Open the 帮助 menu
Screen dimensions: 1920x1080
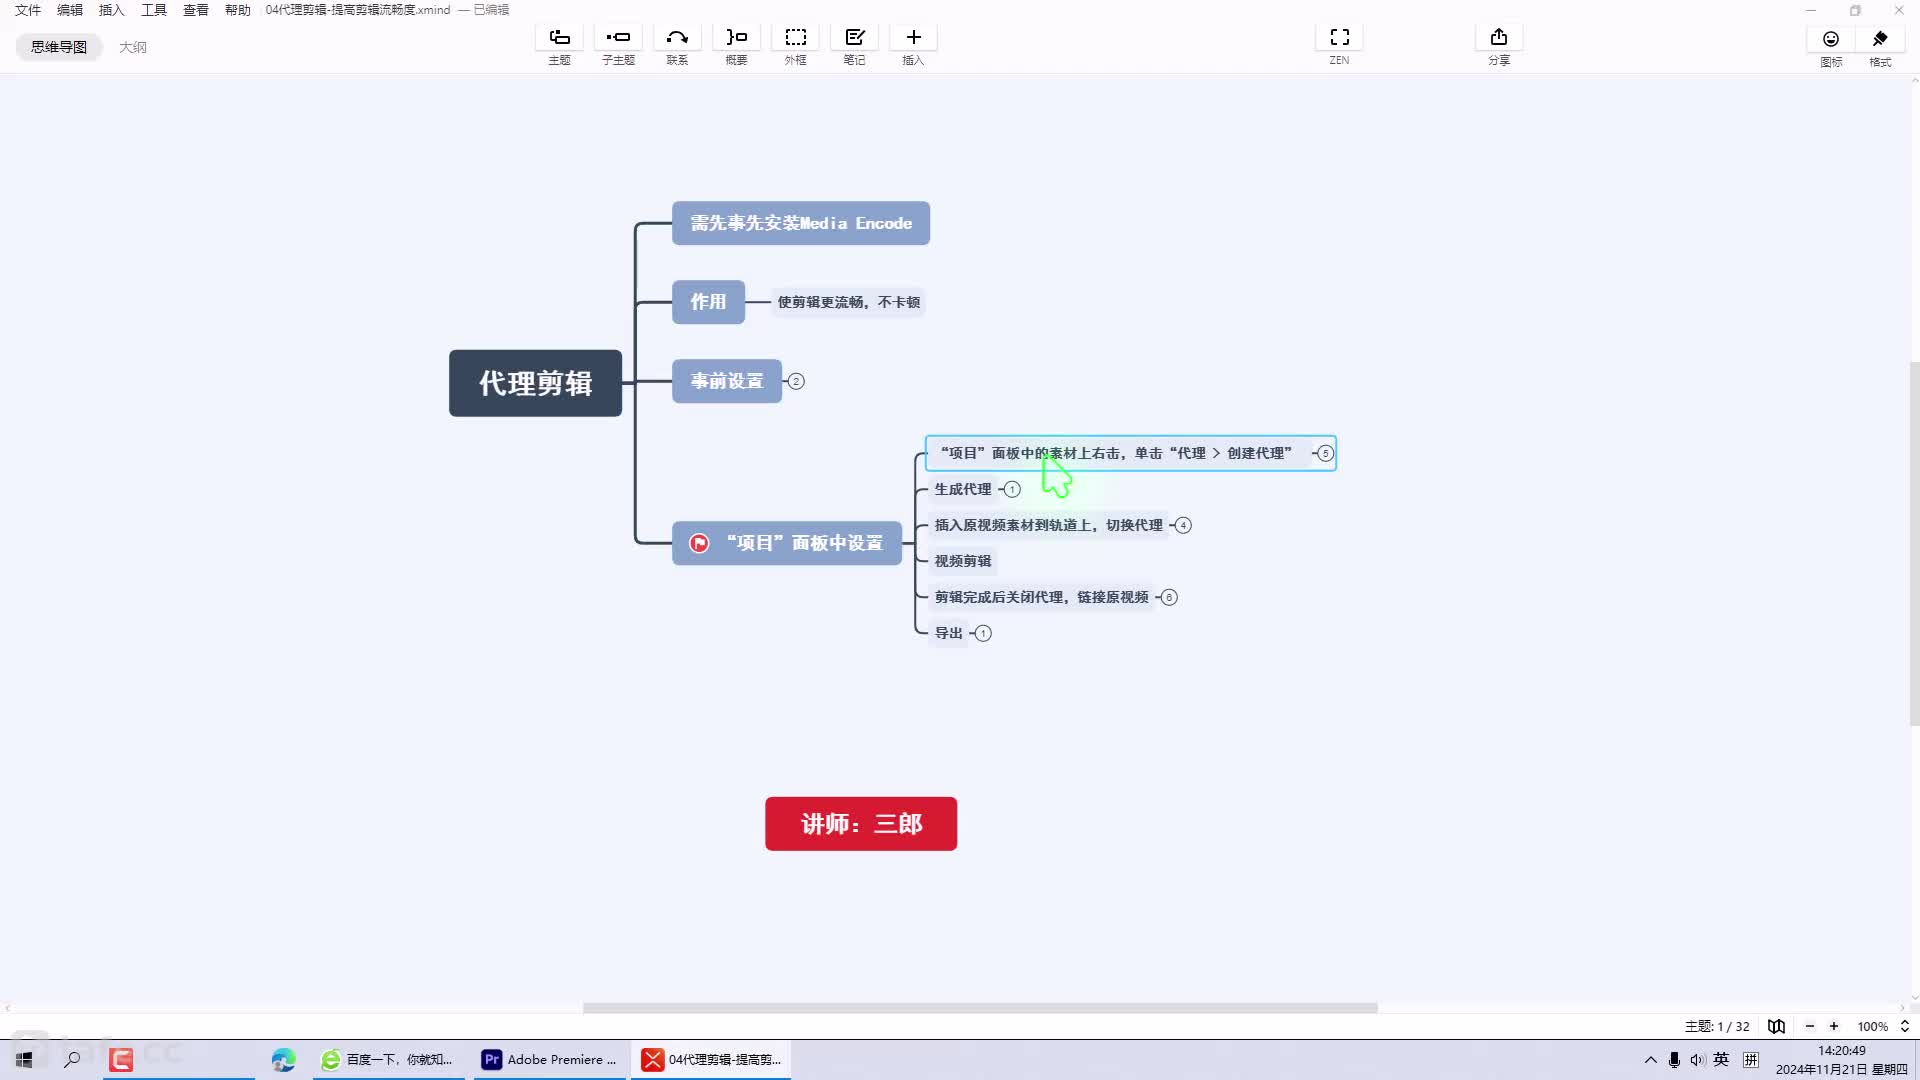click(x=238, y=10)
